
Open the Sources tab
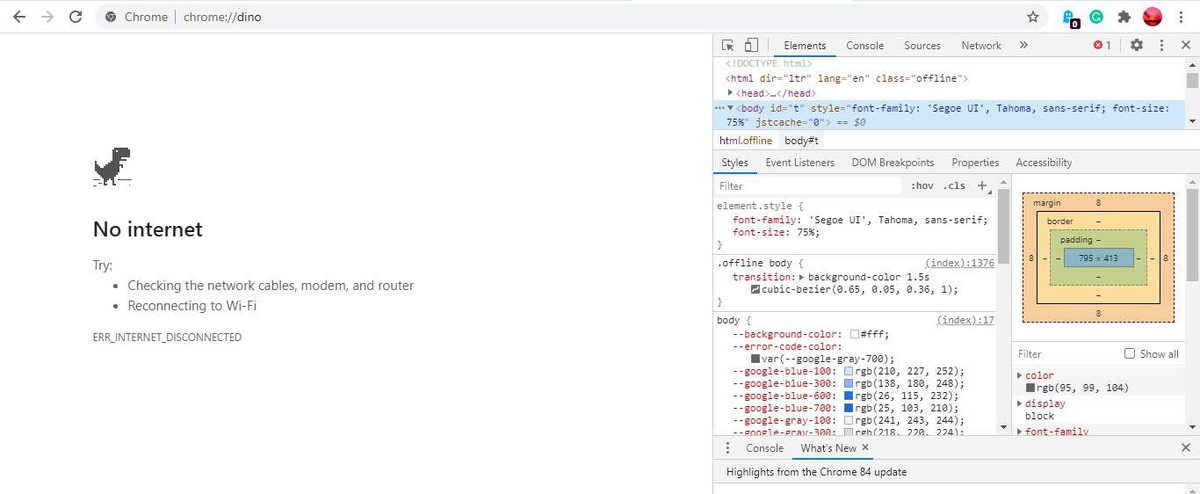(922, 45)
